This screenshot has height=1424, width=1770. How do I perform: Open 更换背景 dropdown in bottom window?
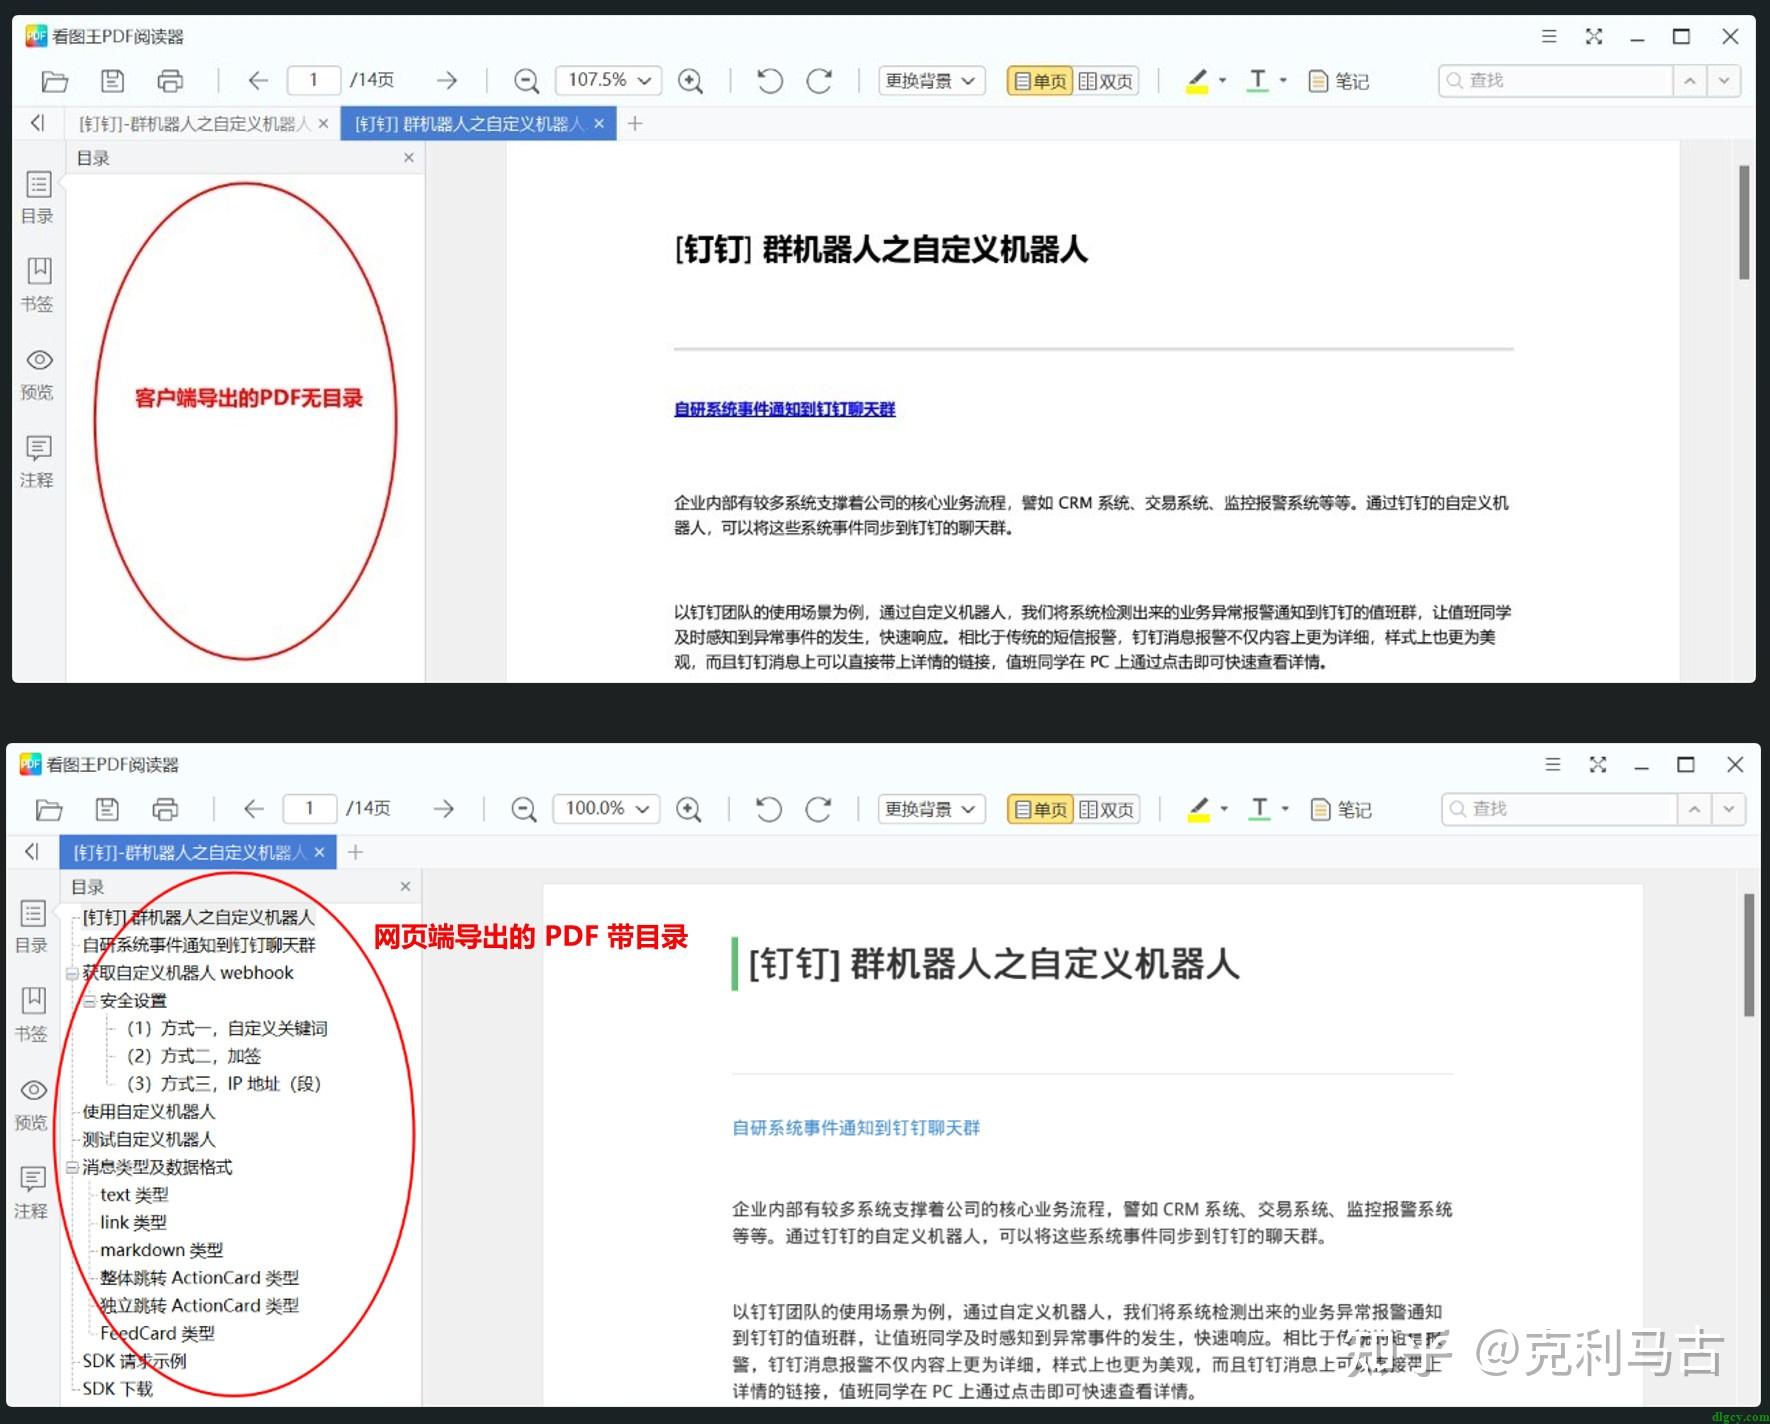click(x=932, y=809)
